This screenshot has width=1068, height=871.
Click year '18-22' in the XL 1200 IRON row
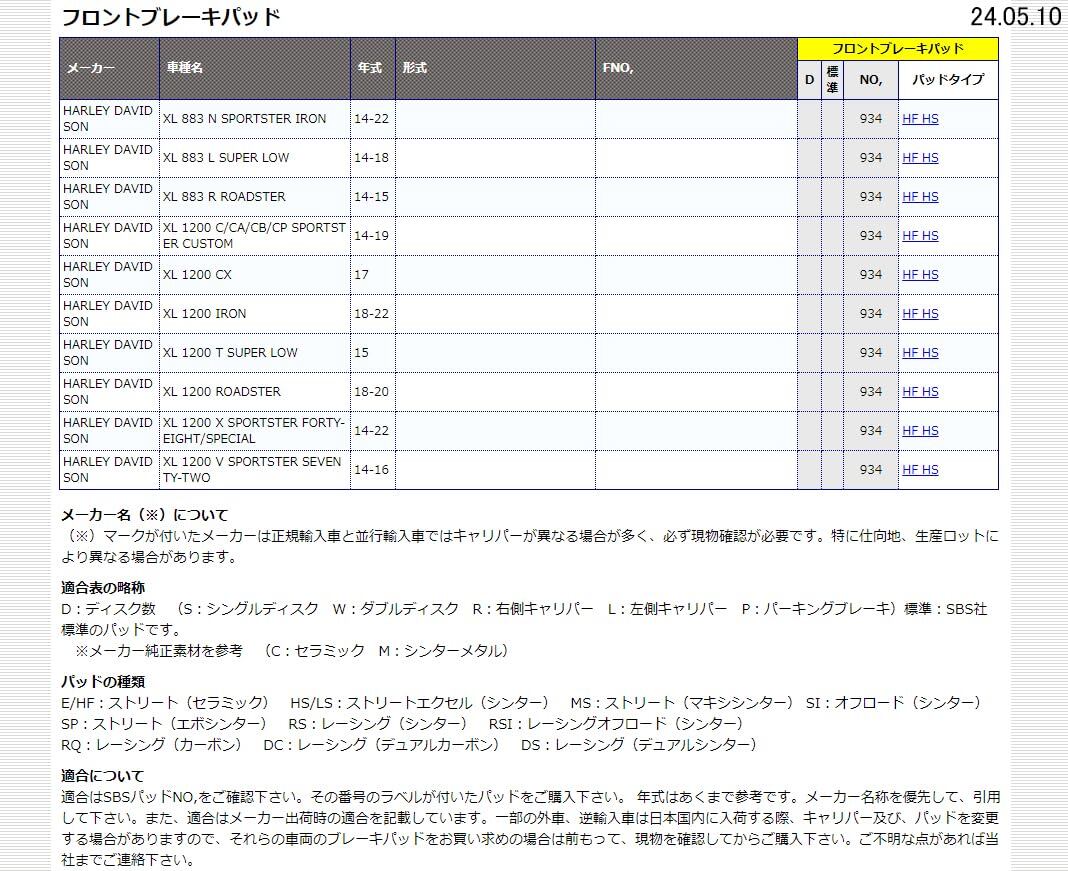pos(371,313)
